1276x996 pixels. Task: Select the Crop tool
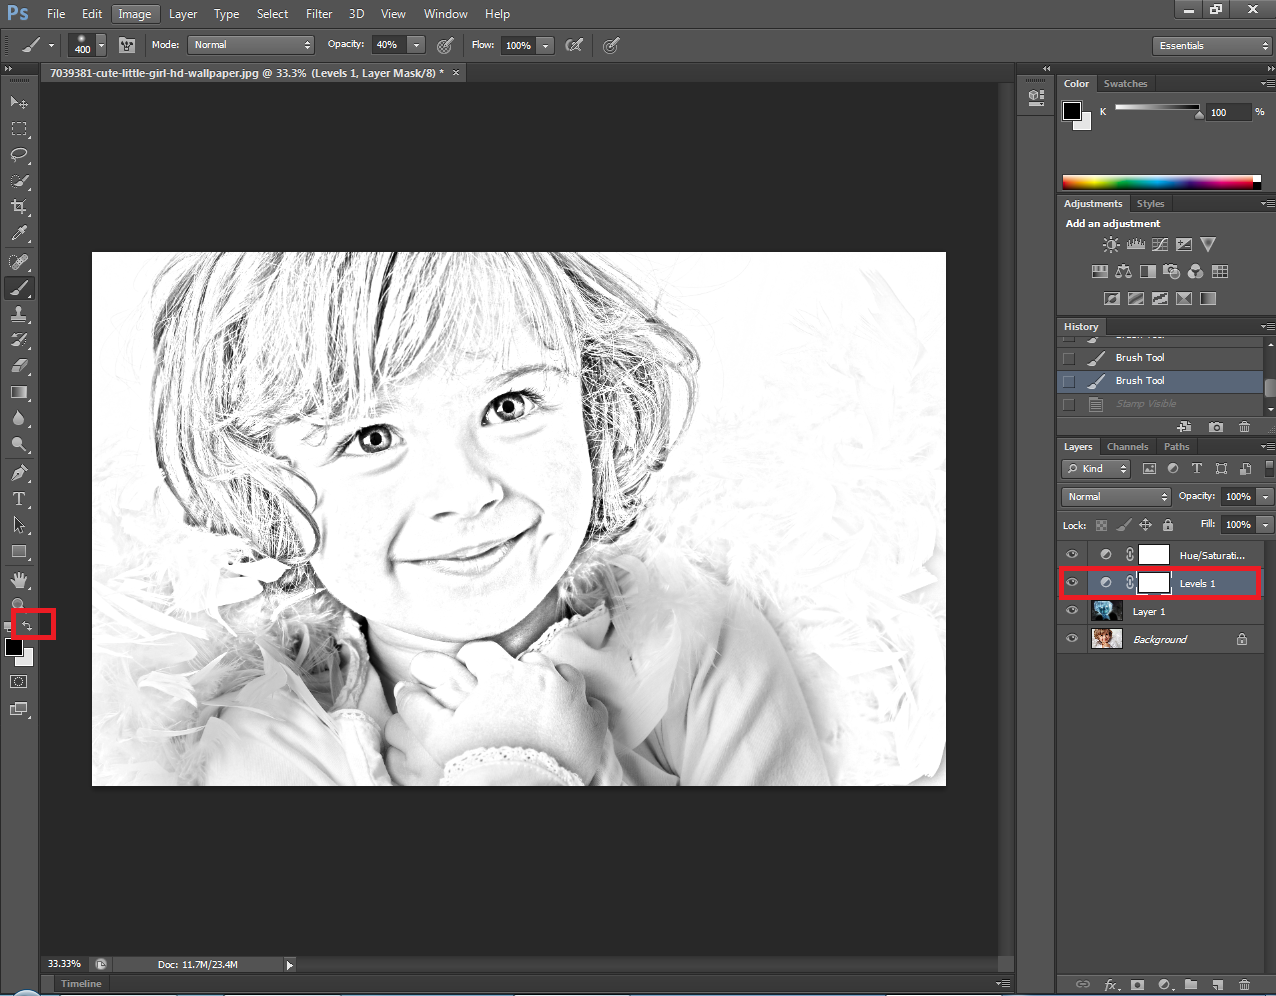[19, 207]
